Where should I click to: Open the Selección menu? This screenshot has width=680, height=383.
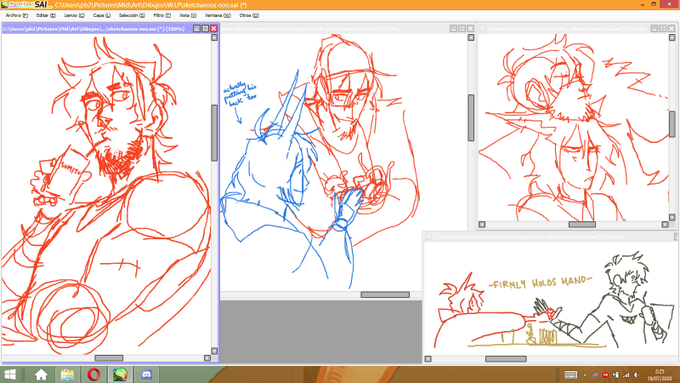132,15
